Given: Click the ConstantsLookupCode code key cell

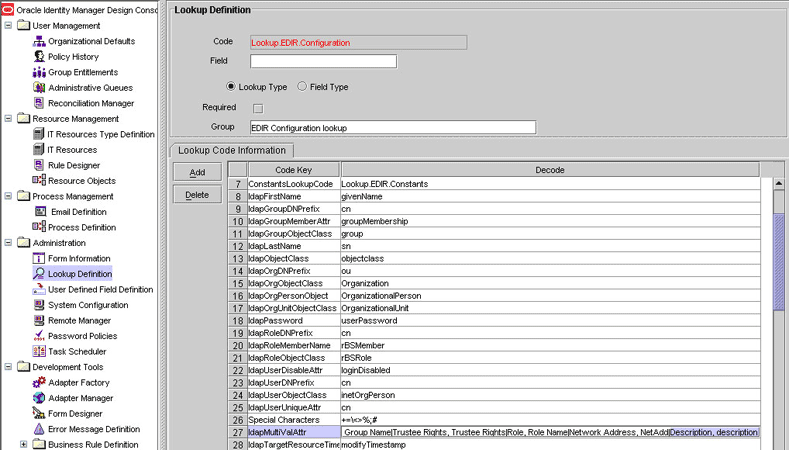Looking at the screenshot, I should pos(294,184).
